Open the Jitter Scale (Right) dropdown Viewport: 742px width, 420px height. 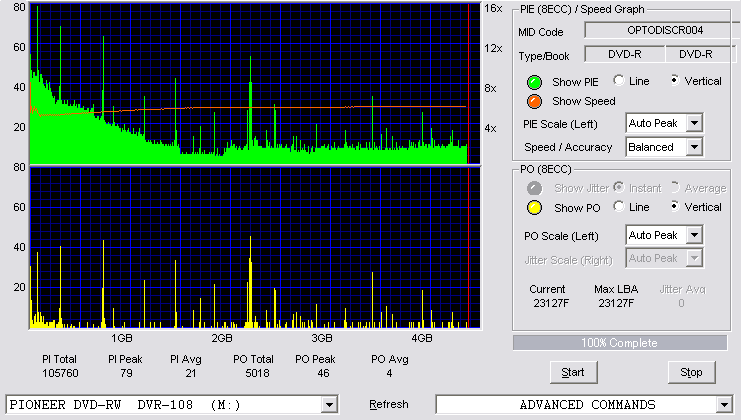click(694, 258)
